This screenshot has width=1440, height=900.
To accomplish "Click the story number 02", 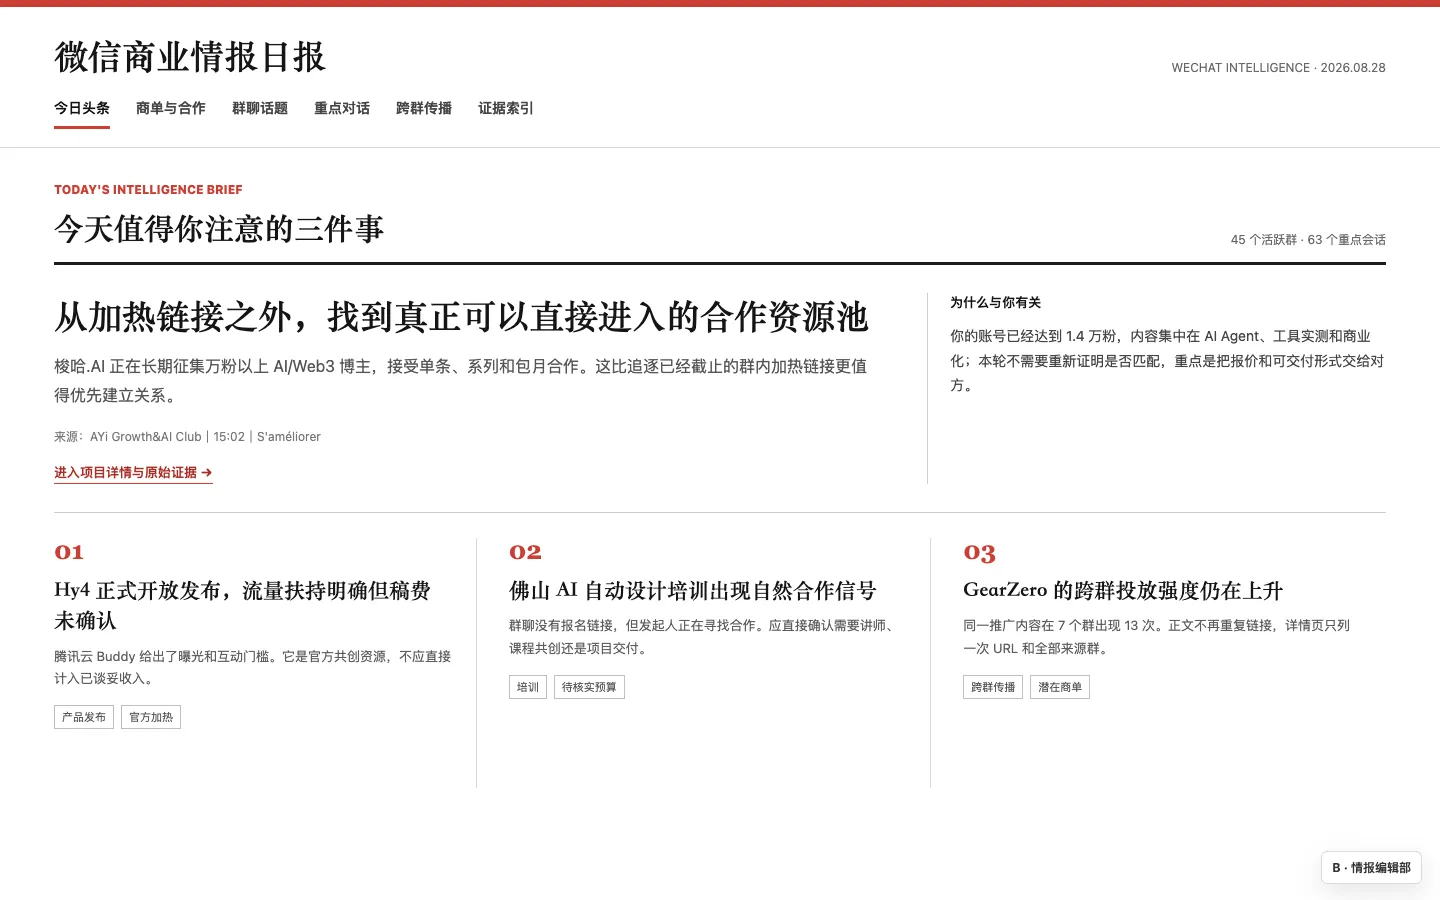I will coord(525,552).
